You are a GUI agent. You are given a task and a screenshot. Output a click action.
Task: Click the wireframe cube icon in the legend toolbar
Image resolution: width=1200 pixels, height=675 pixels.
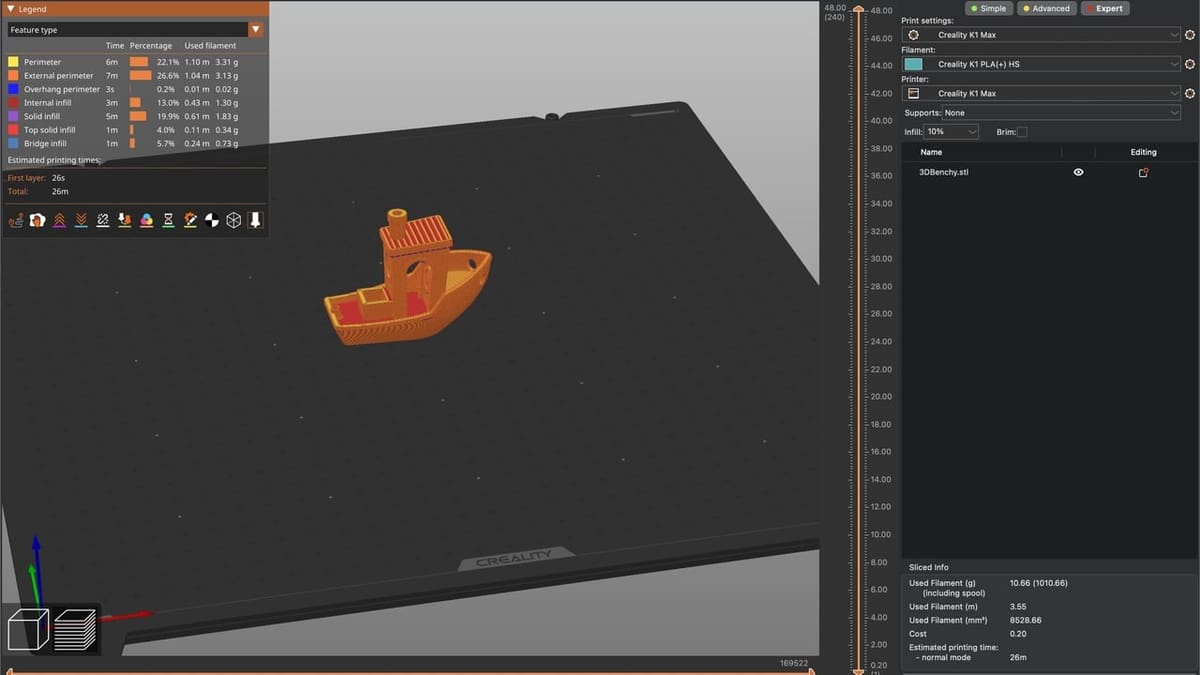click(233, 220)
